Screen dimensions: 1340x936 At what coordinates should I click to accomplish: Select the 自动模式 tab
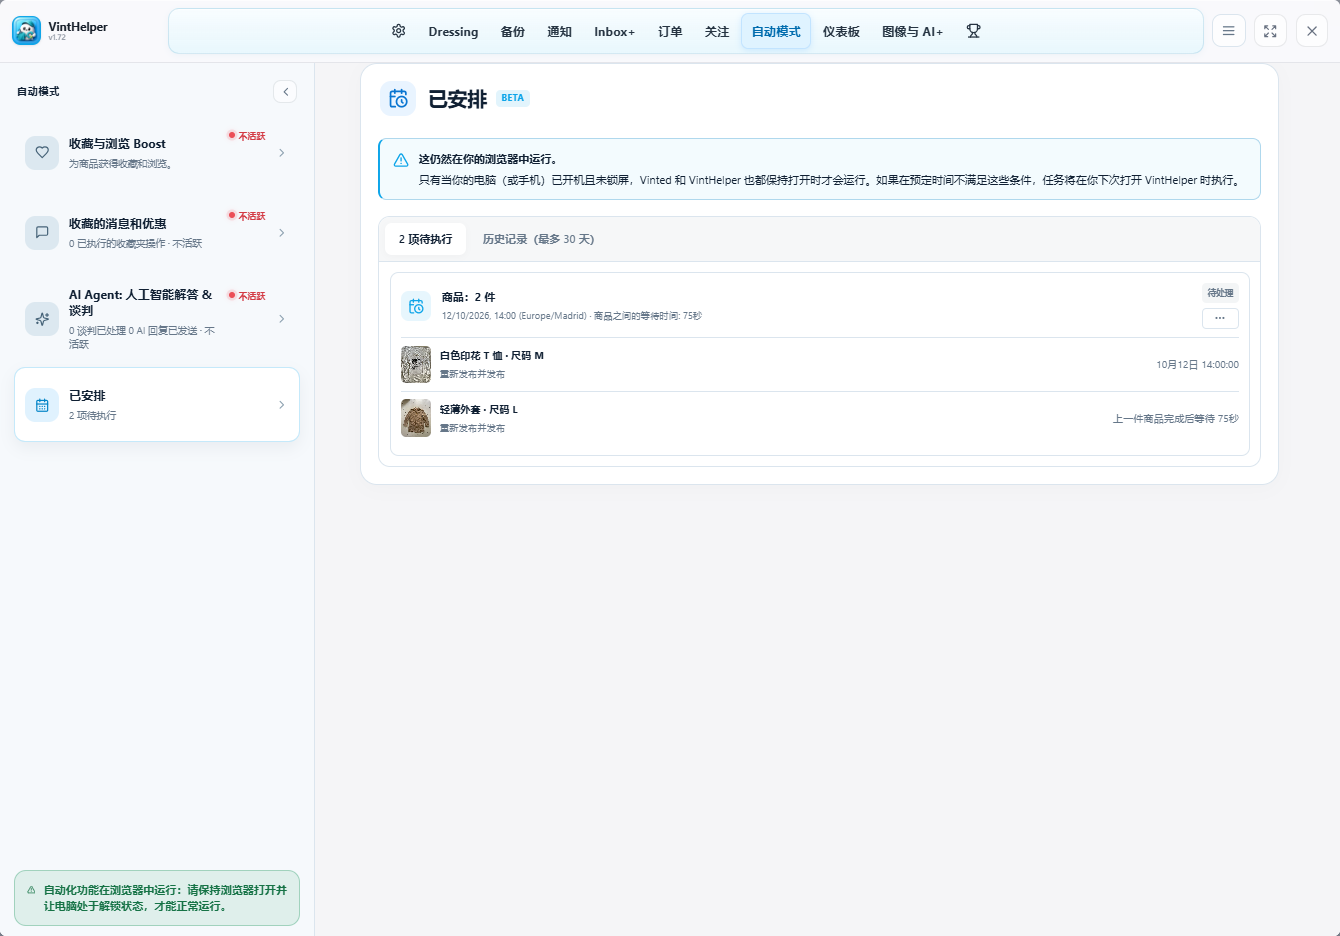[776, 32]
